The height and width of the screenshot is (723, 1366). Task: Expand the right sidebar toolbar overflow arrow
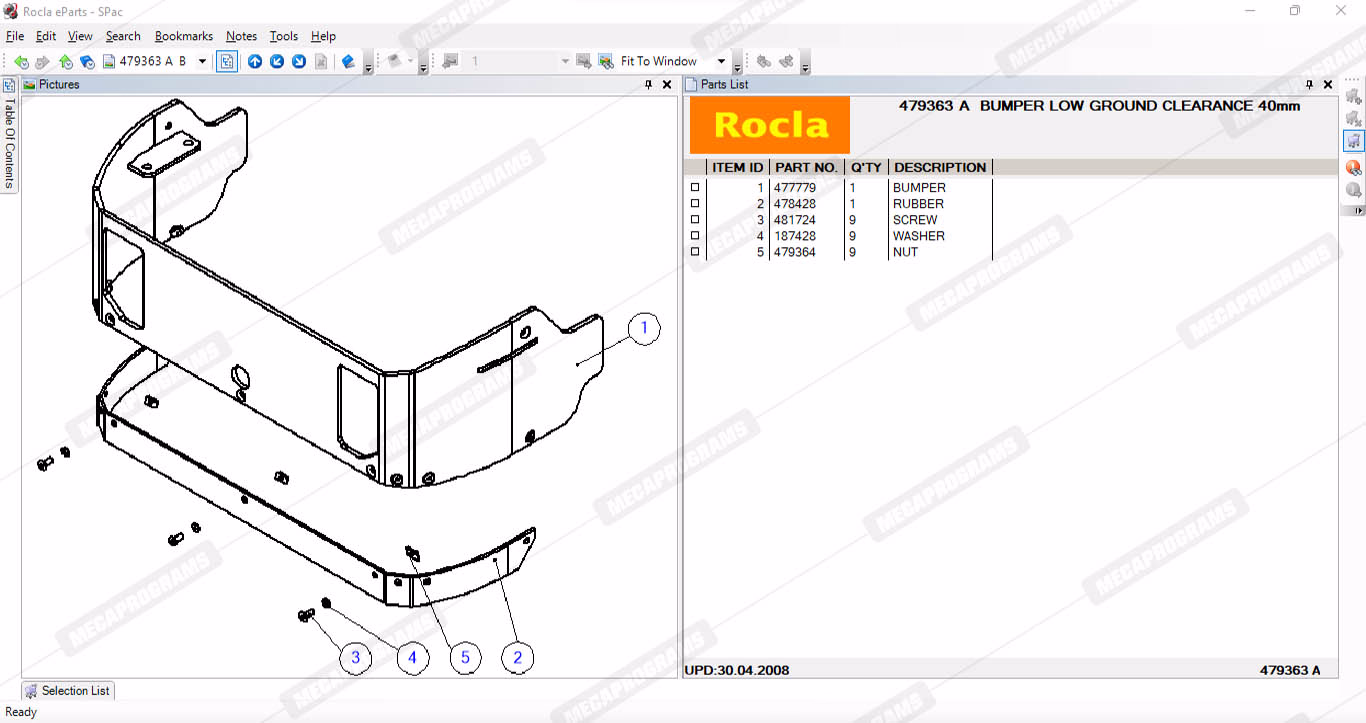pyautogui.click(x=1357, y=211)
